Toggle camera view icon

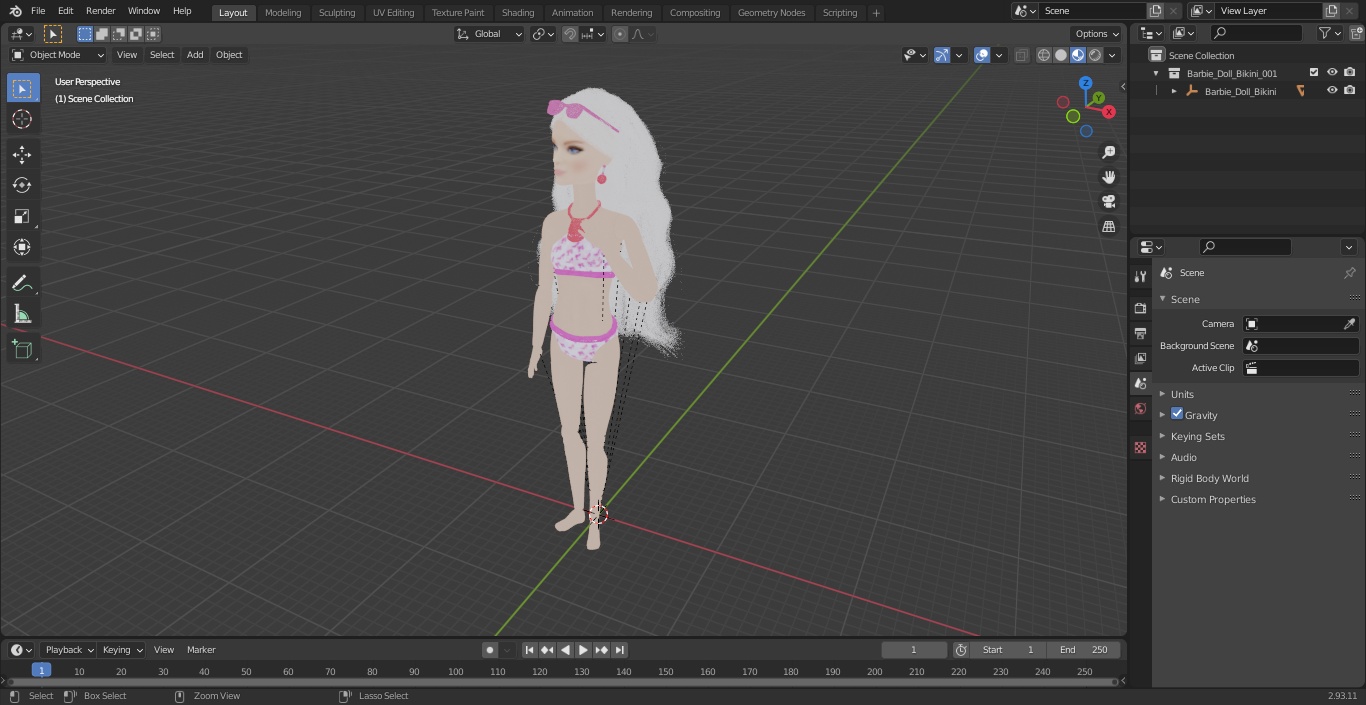pyautogui.click(x=1108, y=202)
